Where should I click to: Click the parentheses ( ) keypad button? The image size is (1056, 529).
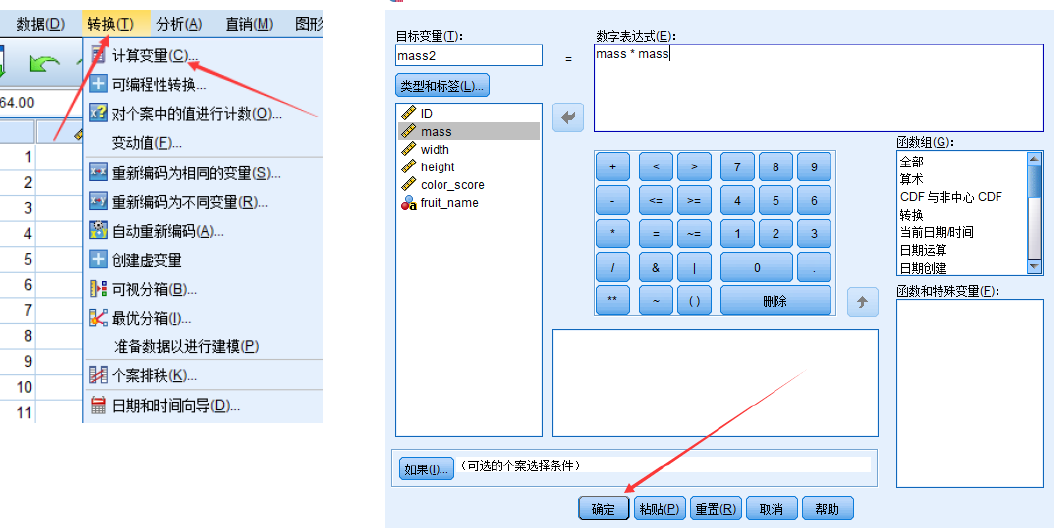pyautogui.click(x=694, y=301)
